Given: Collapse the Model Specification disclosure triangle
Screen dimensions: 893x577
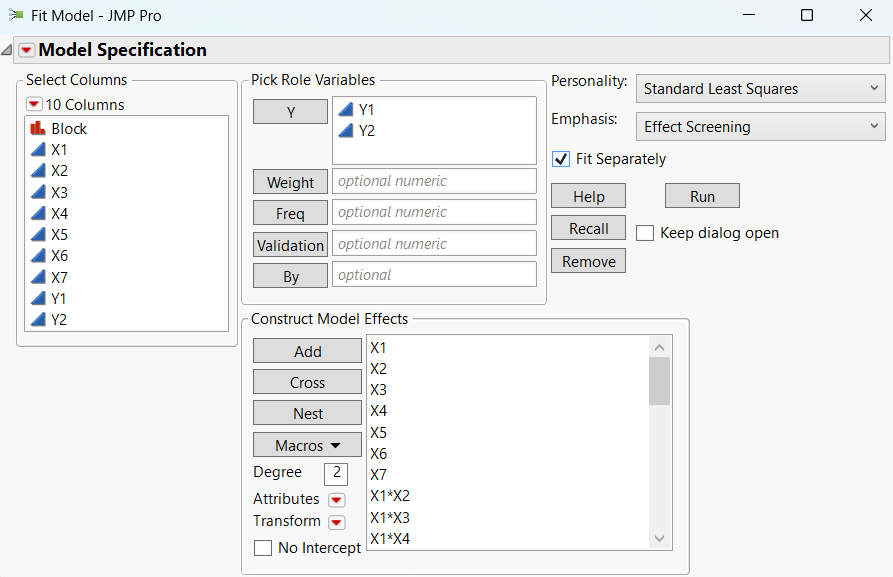Looking at the screenshot, I should [x=7, y=48].
